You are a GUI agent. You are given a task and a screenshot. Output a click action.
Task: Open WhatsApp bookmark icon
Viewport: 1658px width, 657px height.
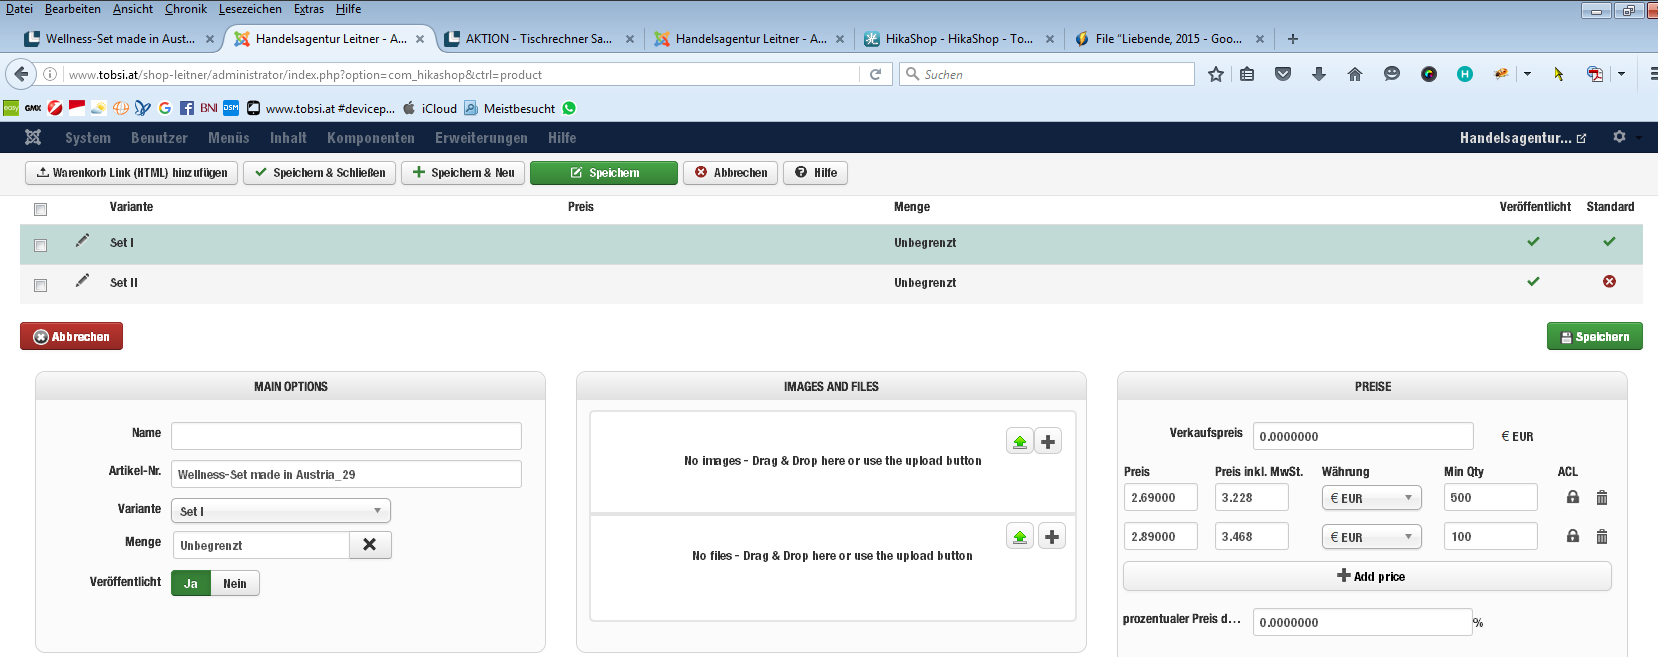point(569,108)
